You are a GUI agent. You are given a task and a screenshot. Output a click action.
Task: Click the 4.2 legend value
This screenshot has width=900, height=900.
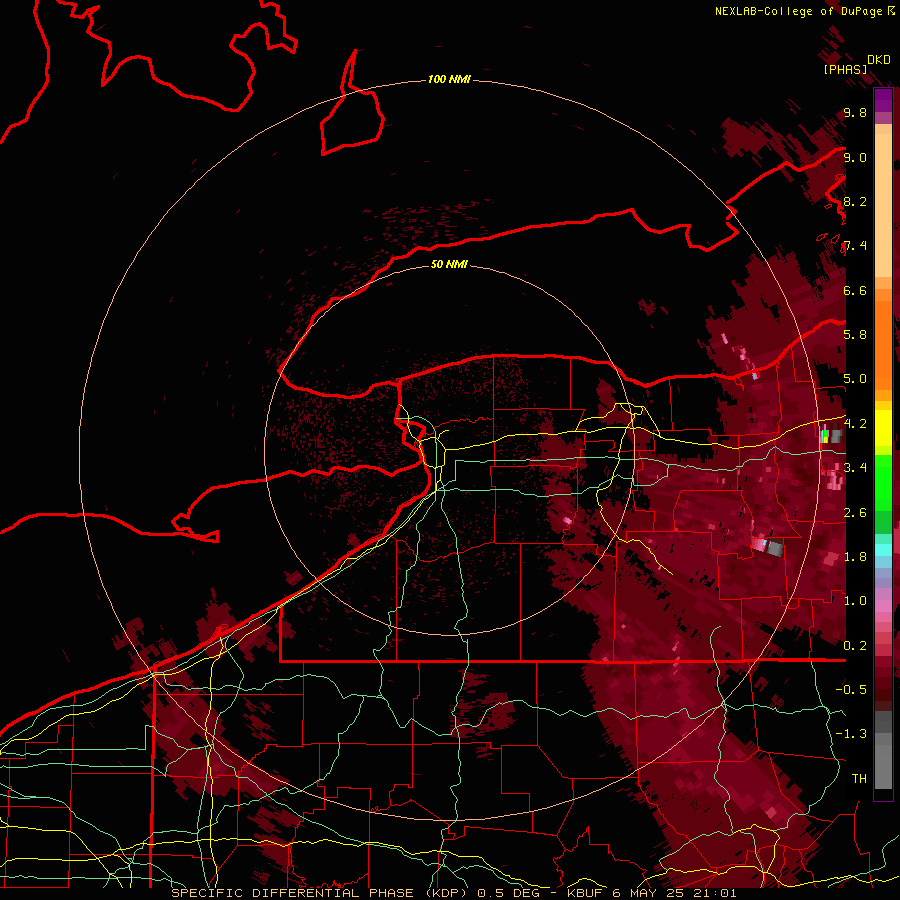click(x=855, y=424)
